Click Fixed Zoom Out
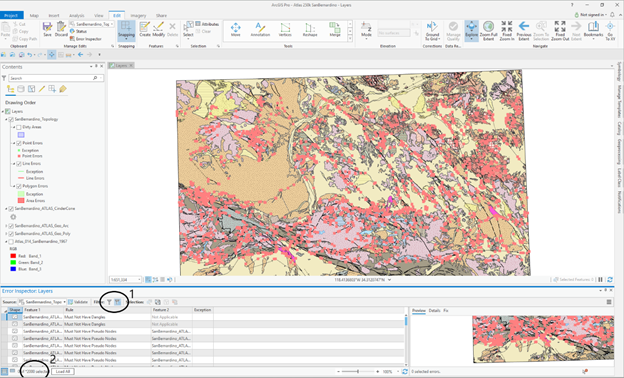Image resolution: width=624 pixels, height=378 pixels. point(560,31)
